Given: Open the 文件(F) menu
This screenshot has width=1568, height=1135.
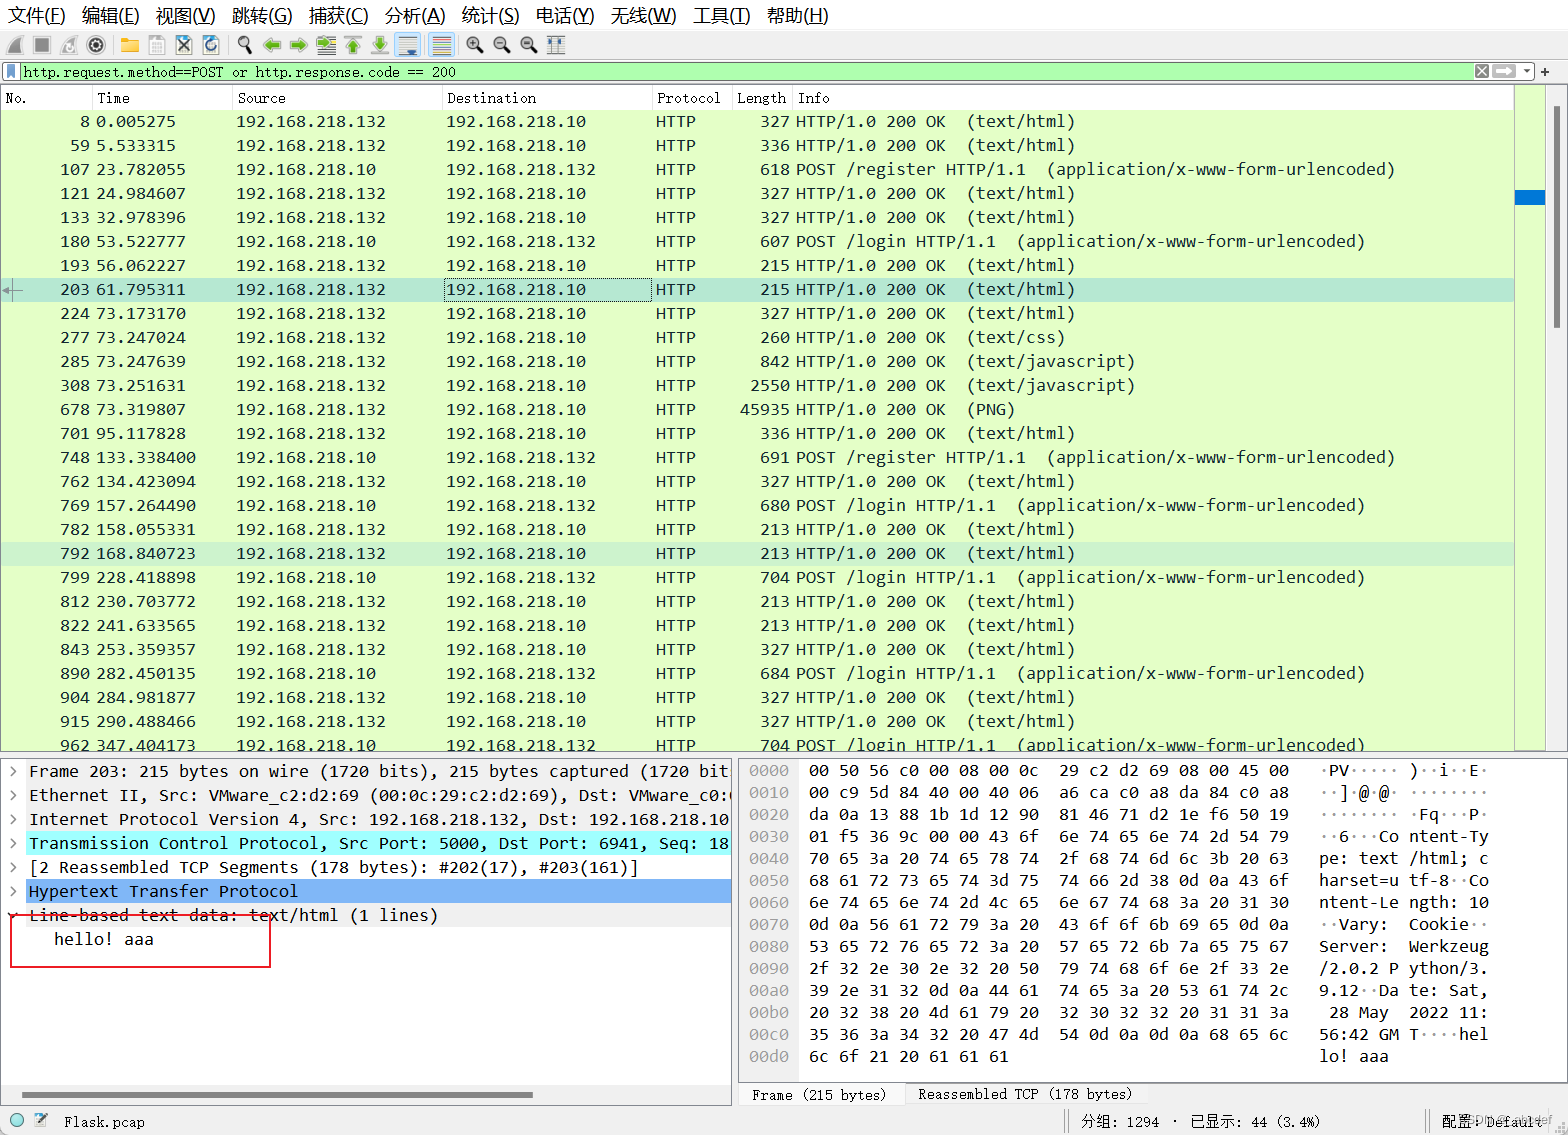Looking at the screenshot, I should click(37, 15).
